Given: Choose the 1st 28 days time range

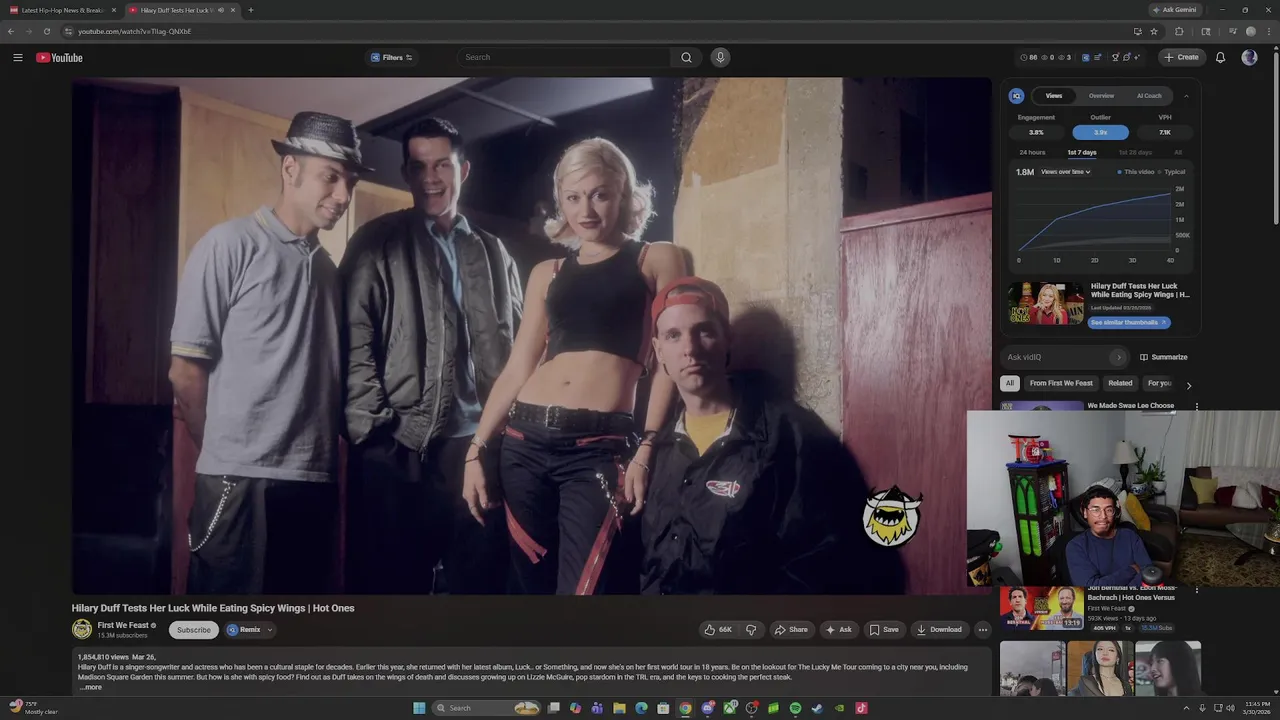Looking at the screenshot, I should (1135, 152).
